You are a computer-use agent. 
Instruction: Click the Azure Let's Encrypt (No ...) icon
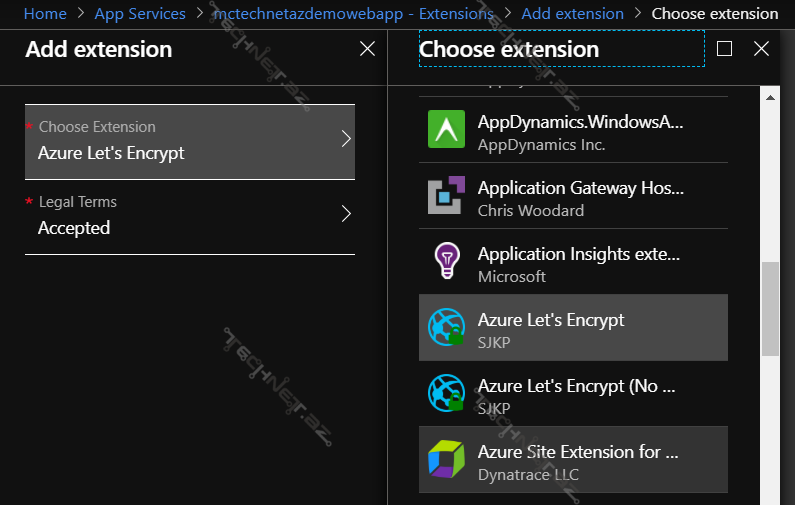[x=446, y=393]
